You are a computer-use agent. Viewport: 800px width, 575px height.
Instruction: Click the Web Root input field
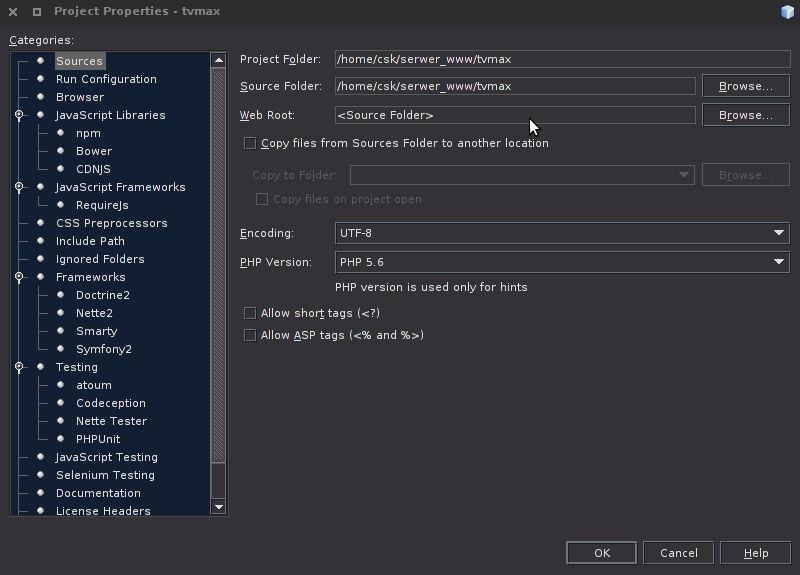(515, 115)
